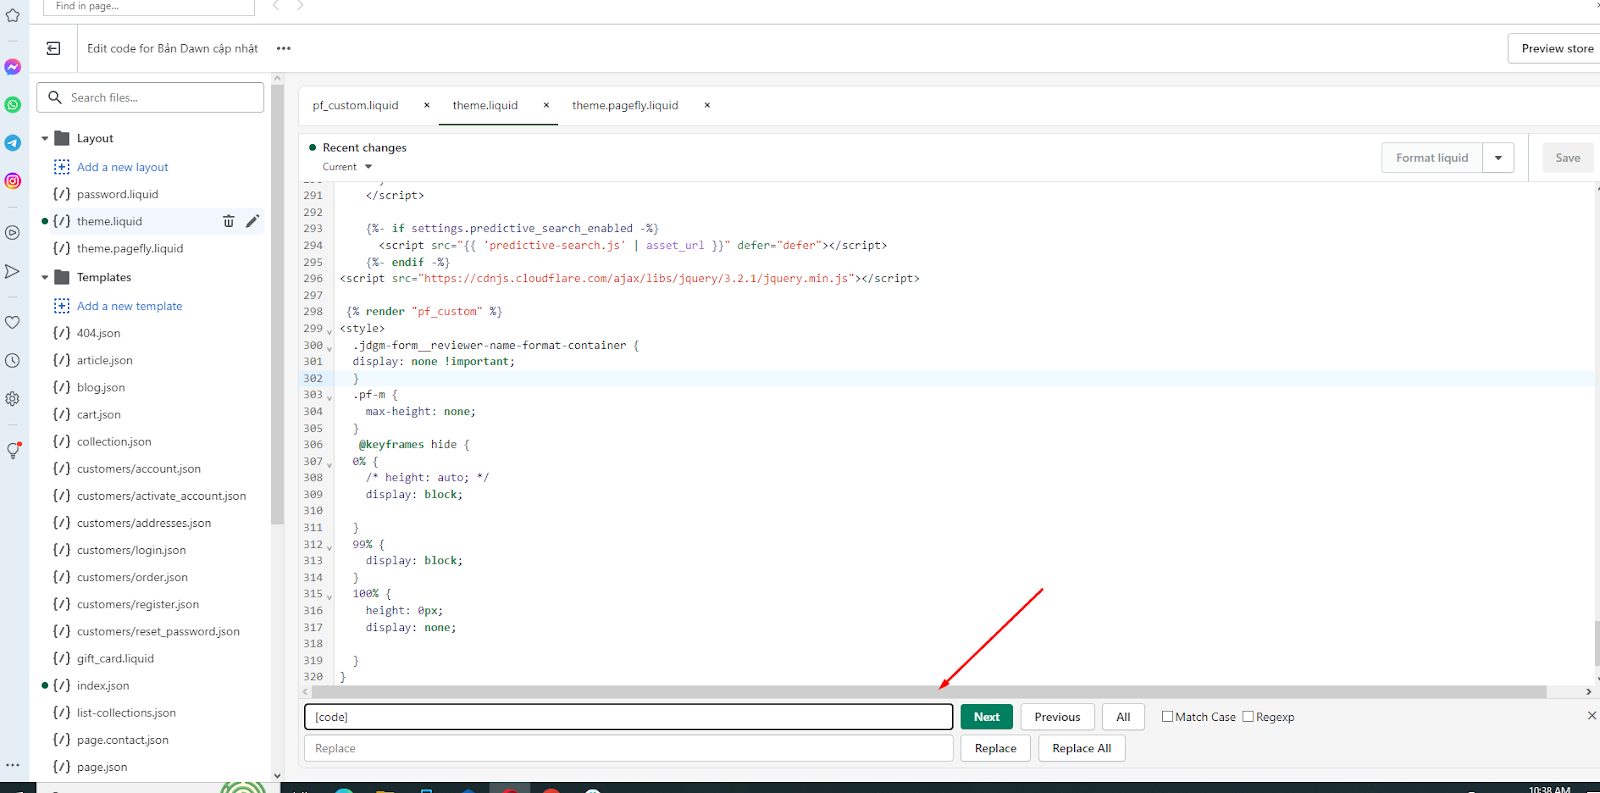Open Telegram from the browser sidebar
The width and height of the screenshot is (1600, 793).
(x=13, y=143)
